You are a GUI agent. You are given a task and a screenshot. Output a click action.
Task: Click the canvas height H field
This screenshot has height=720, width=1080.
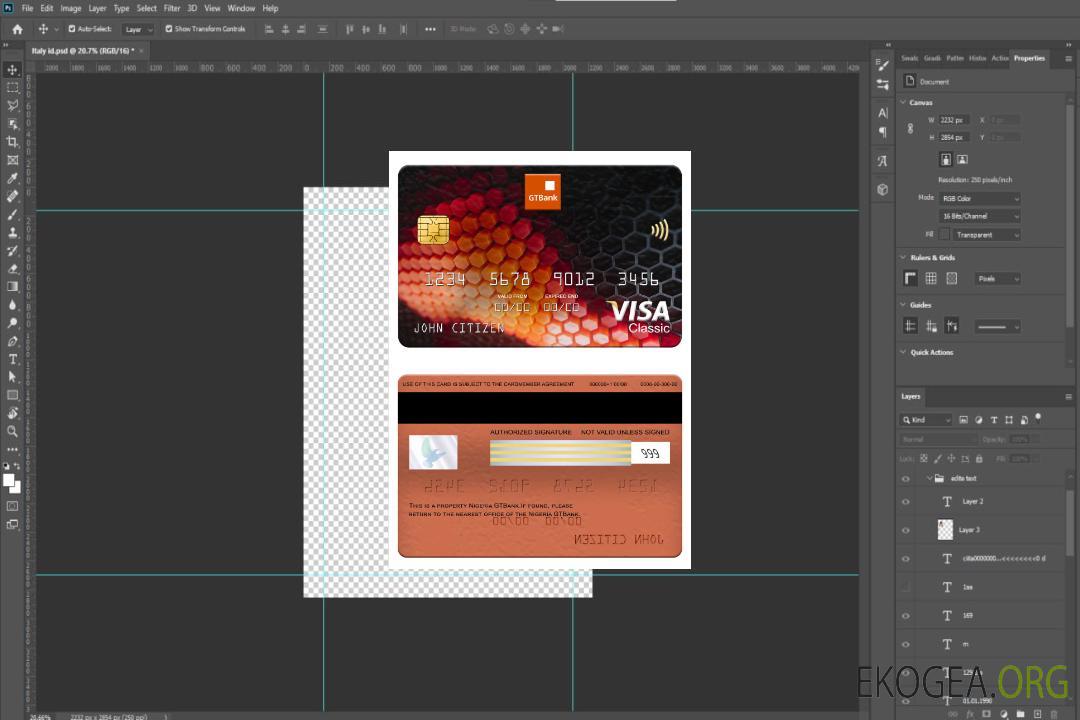point(954,138)
